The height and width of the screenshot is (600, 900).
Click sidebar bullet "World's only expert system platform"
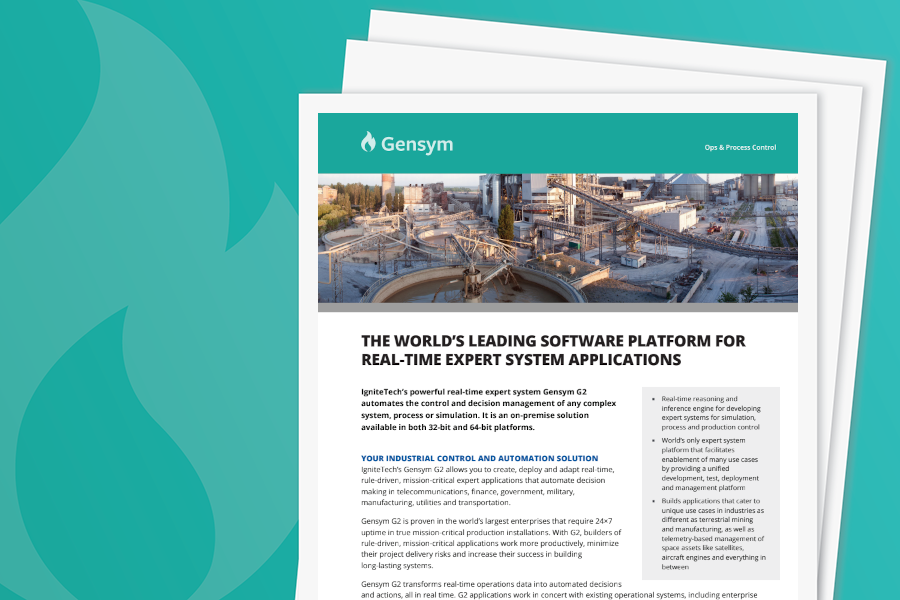click(x=709, y=464)
